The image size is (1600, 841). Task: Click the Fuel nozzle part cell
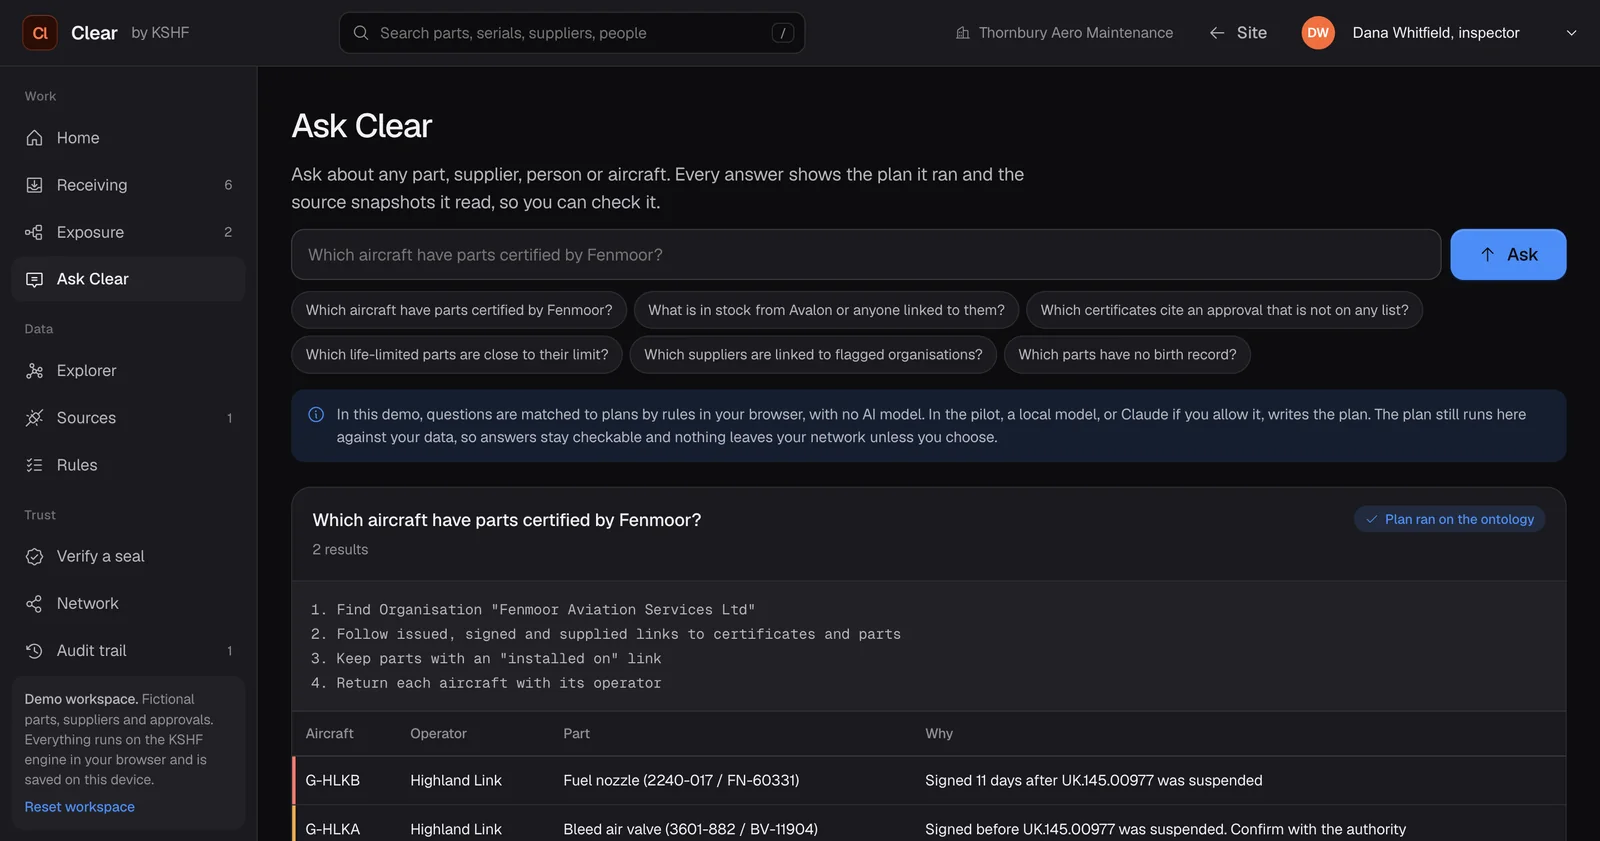(681, 780)
